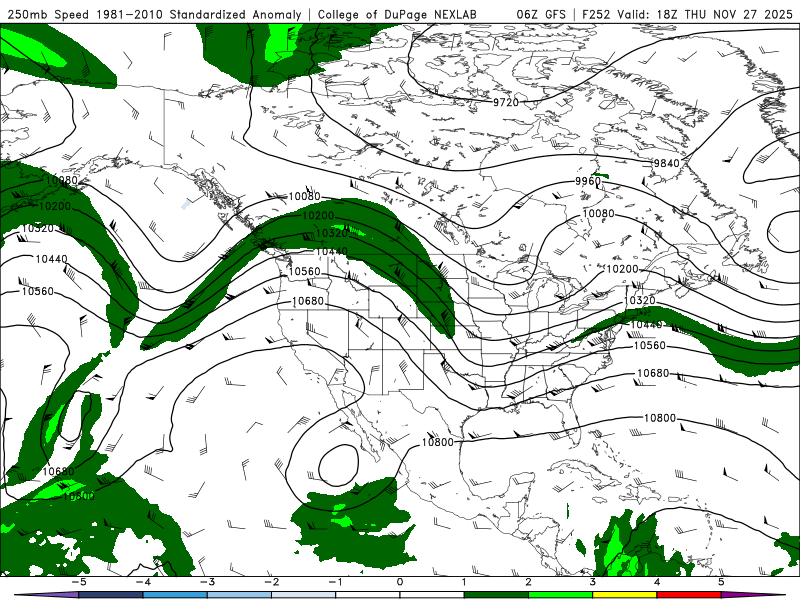Click the yellow 3 to 4 colorbar segment
This screenshot has height=600, width=800.
(x=624, y=595)
